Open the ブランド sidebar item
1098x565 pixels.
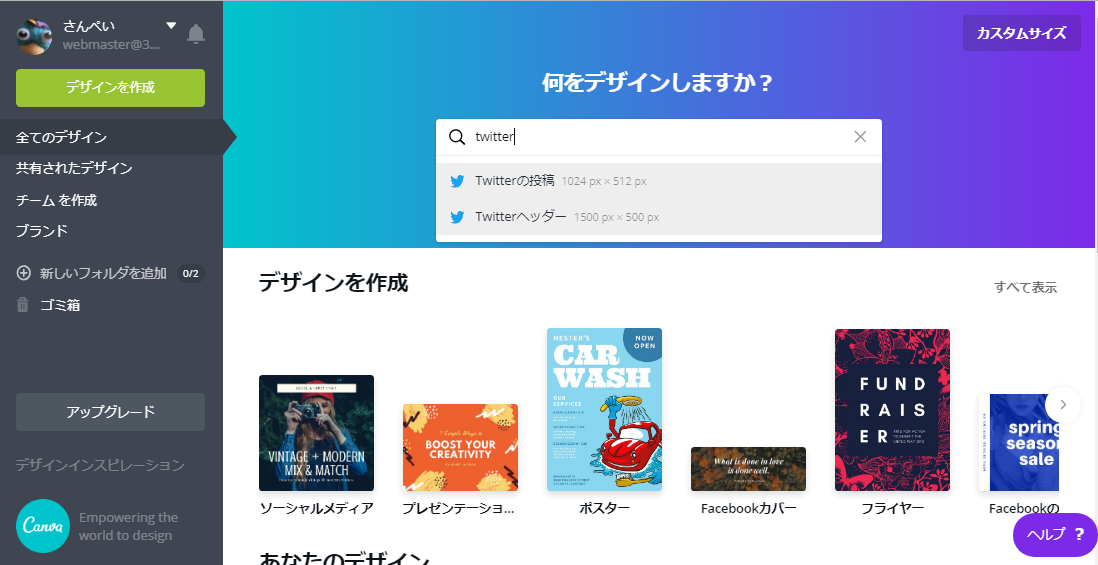[x=42, y=230]
